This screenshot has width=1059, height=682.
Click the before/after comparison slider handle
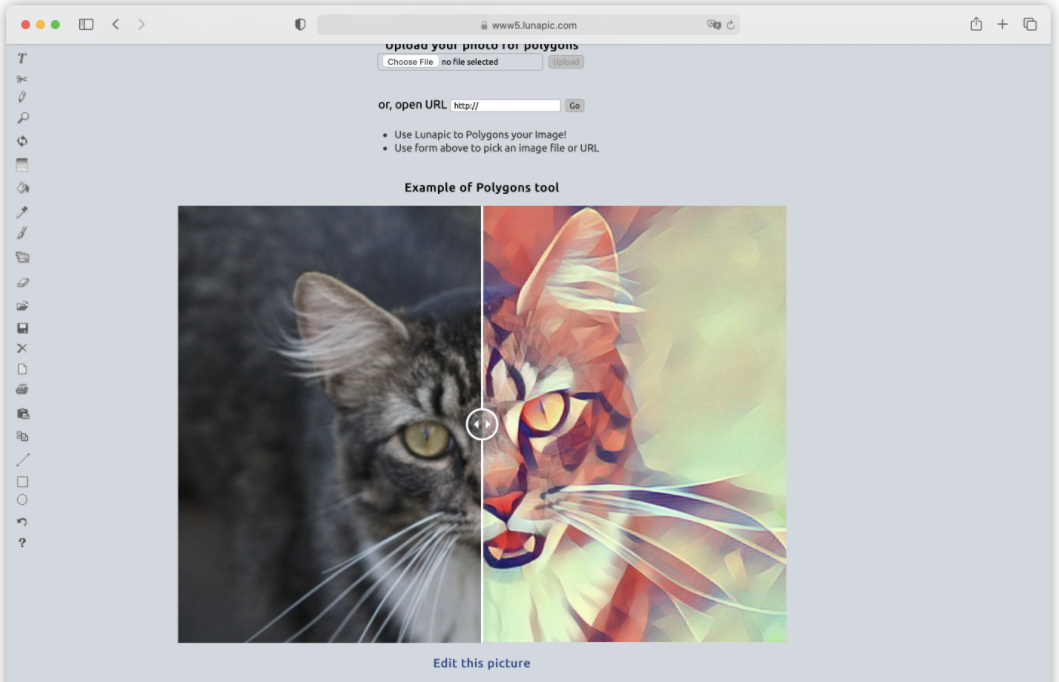(482, 424)
